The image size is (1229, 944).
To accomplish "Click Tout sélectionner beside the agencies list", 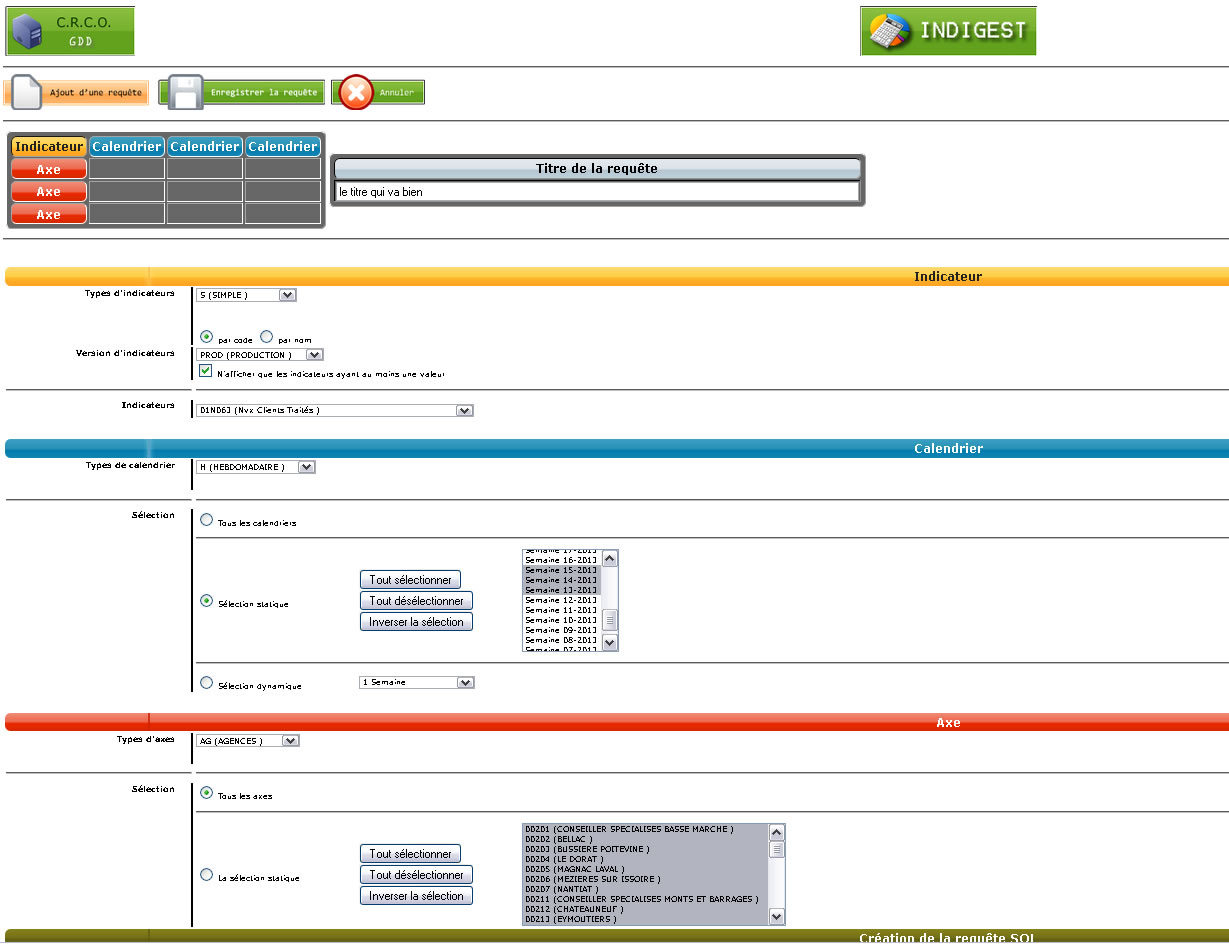I will [x=410, y=854].
